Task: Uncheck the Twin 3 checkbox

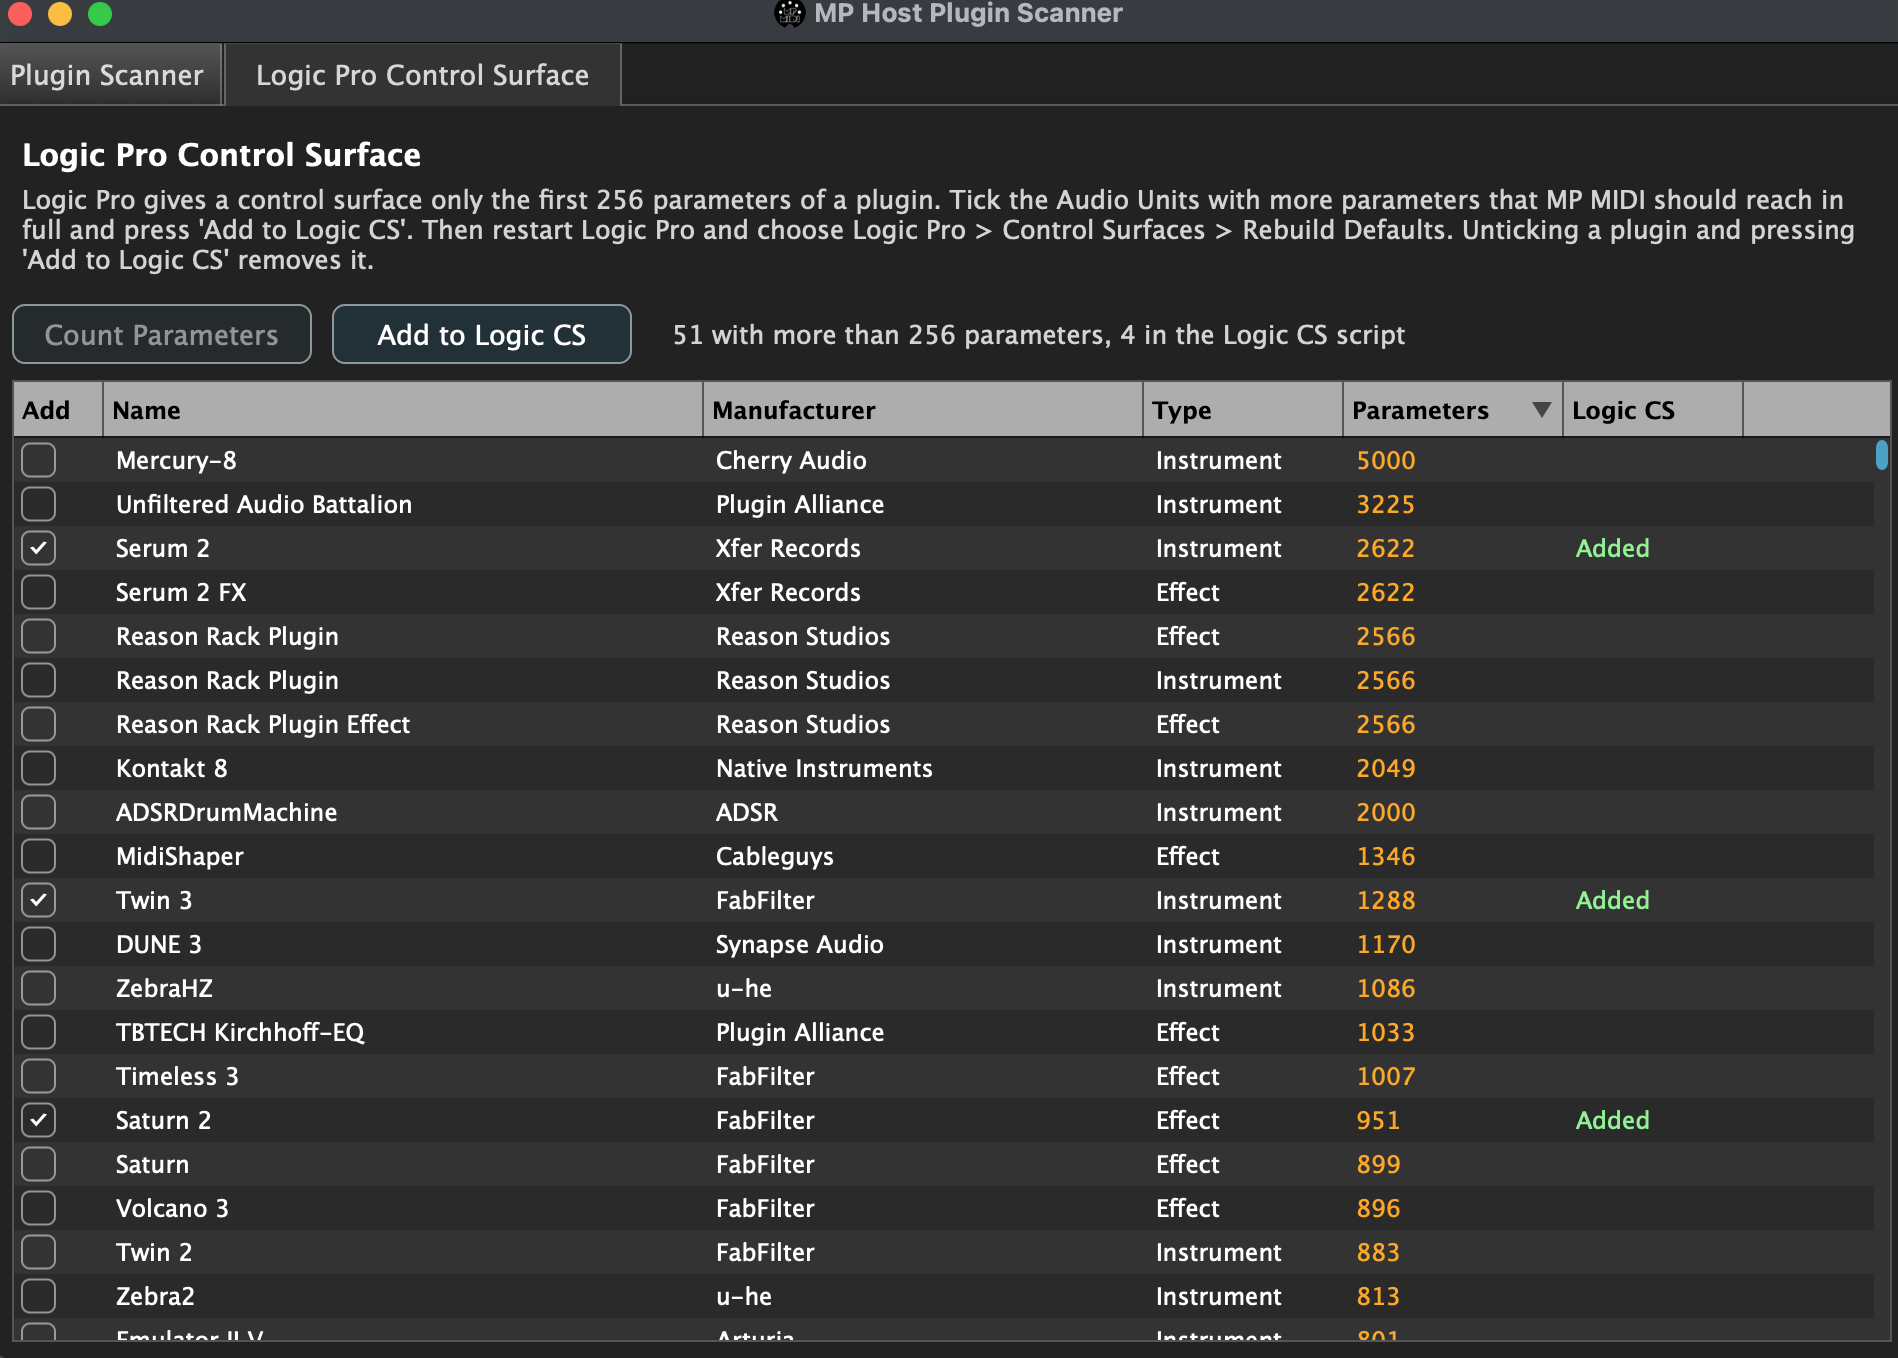Action: (39, 900)
